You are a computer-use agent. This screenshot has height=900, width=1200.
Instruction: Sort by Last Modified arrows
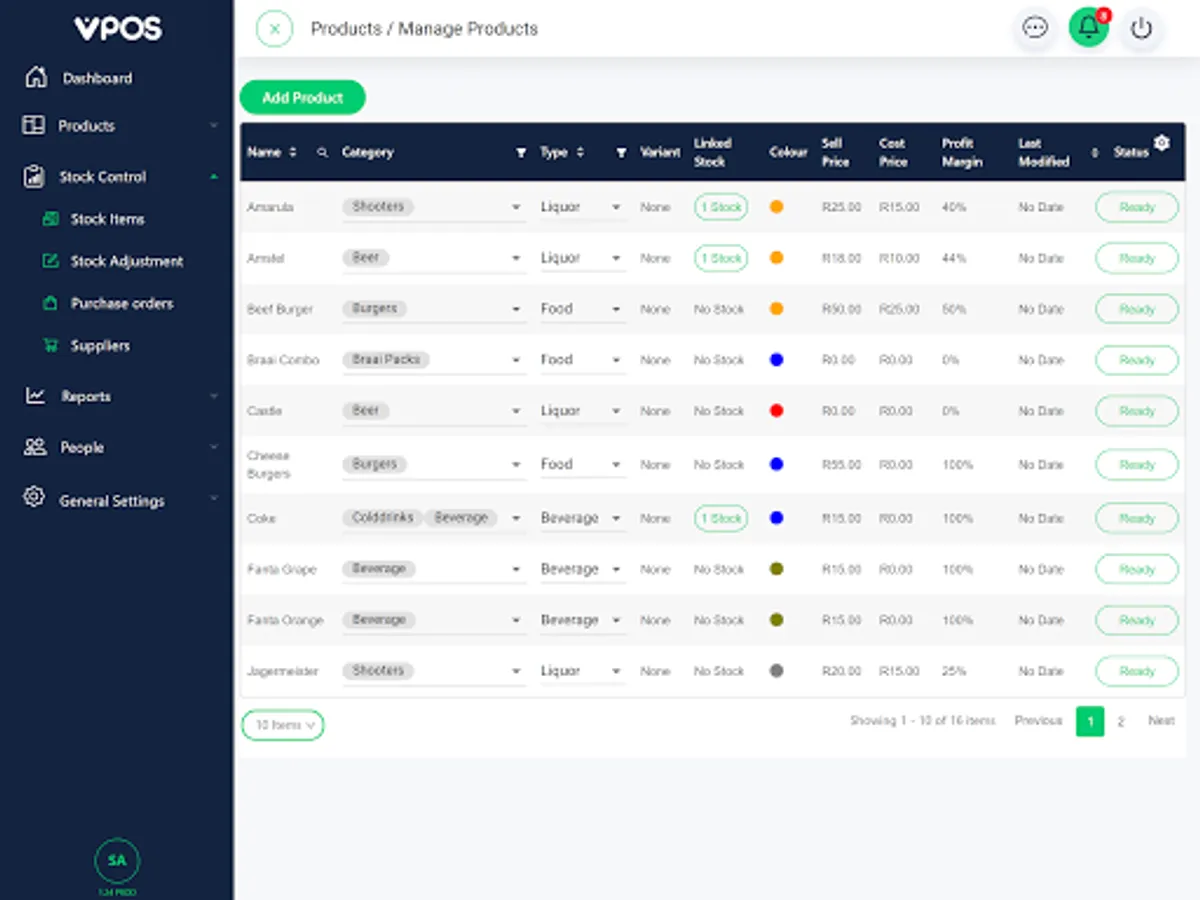[1094, 152]
